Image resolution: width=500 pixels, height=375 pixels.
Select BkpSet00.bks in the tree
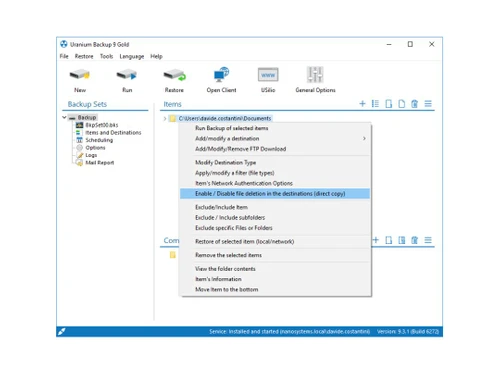pos(102,125)
